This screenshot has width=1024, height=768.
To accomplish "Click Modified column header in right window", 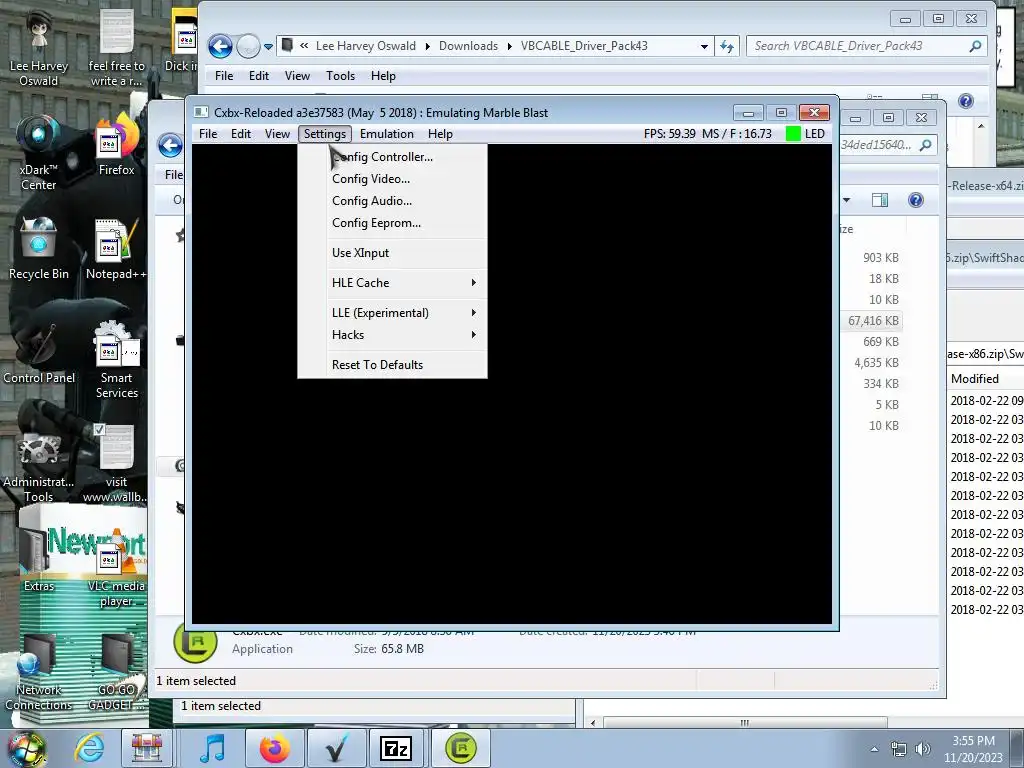I will pyautogui.click(x=974, y=379).
